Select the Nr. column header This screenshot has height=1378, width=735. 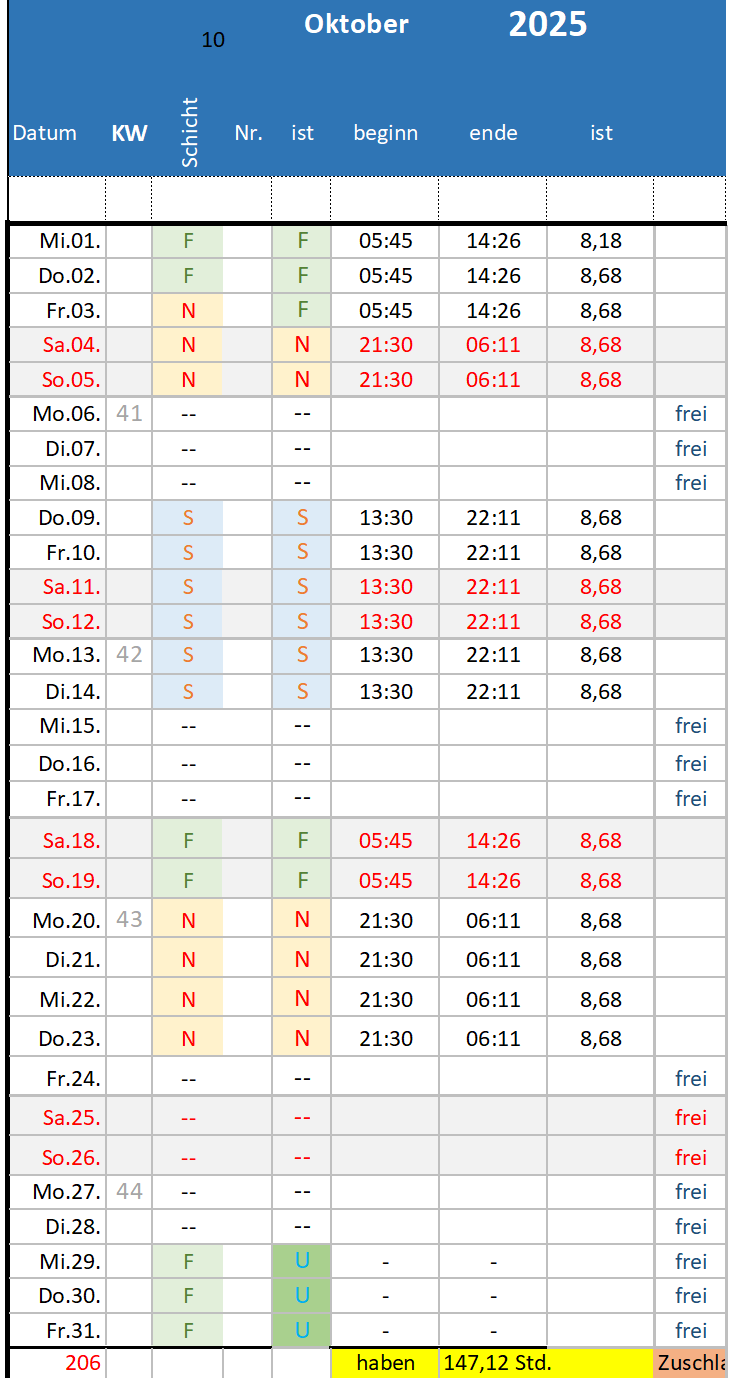(248, 133)
